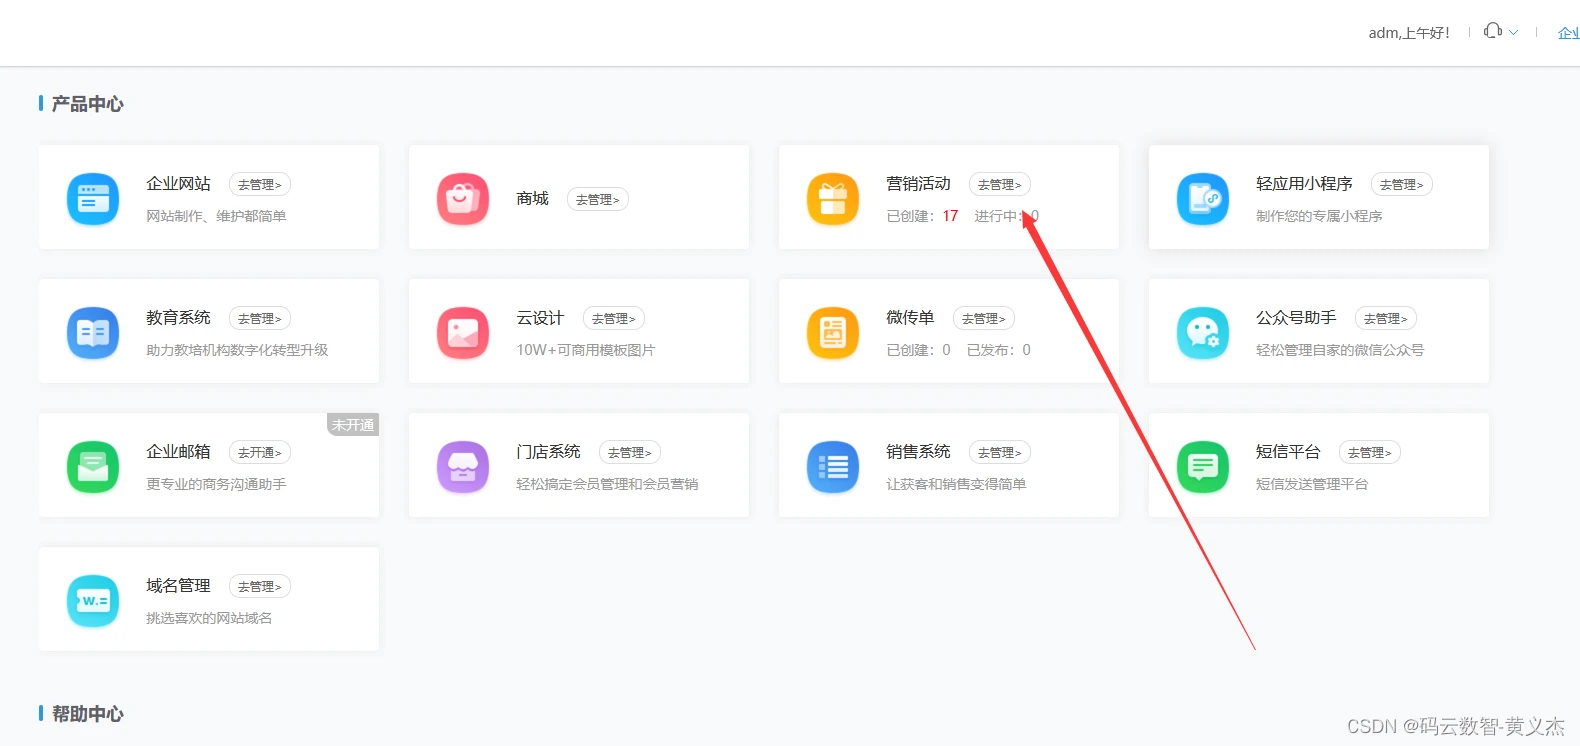Click the 挑选喜欢的网站域名 description
Viewport: 1580px width, 746px height.
pyautogui.click(x=209, y=618)
